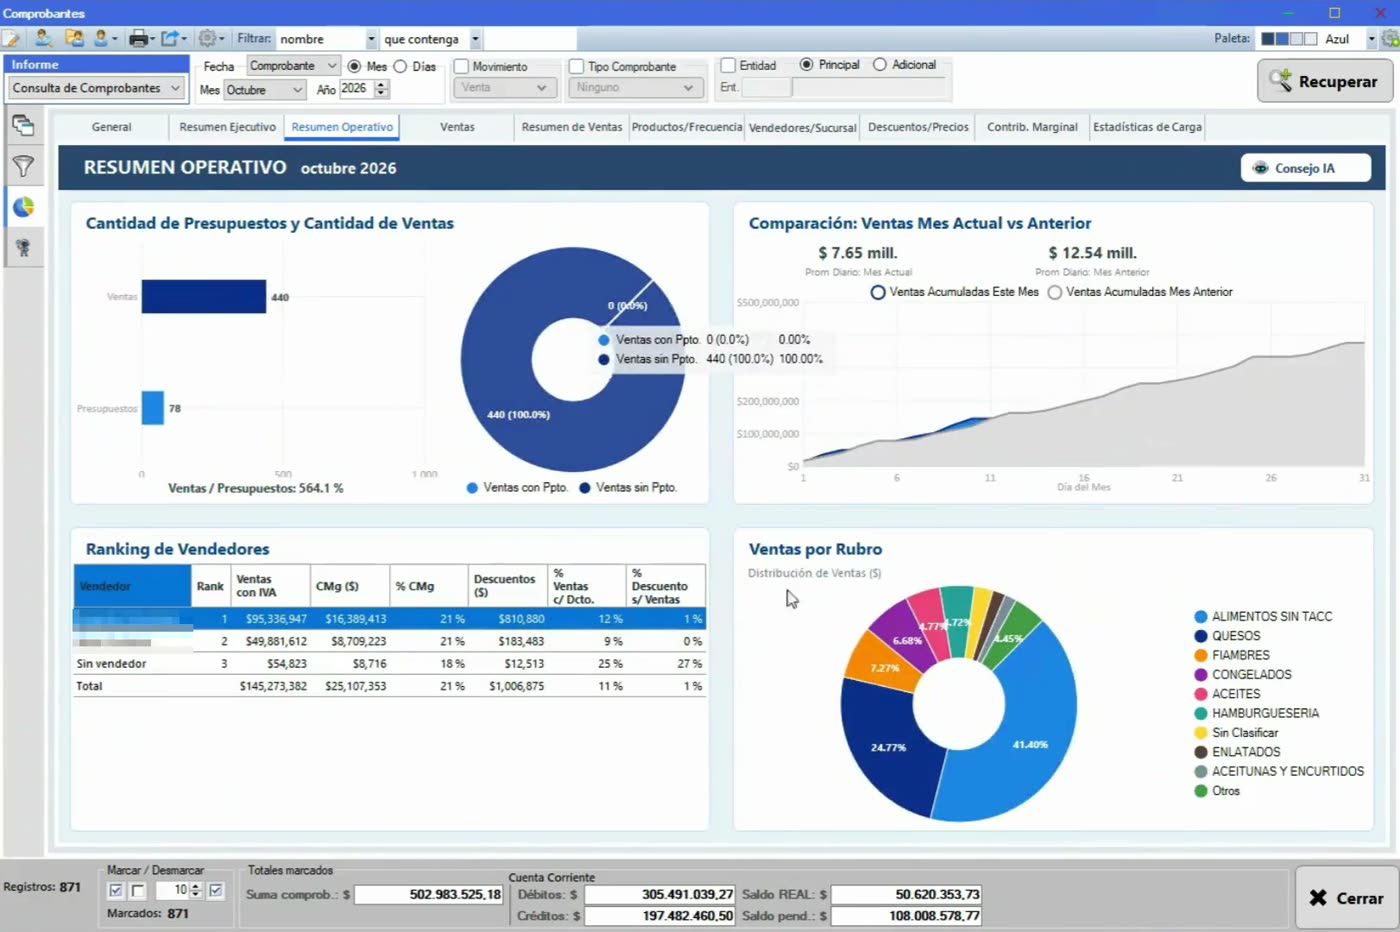
Task: Open the Paleta Azul dropdown arrow
Action: coord(1371,39)
